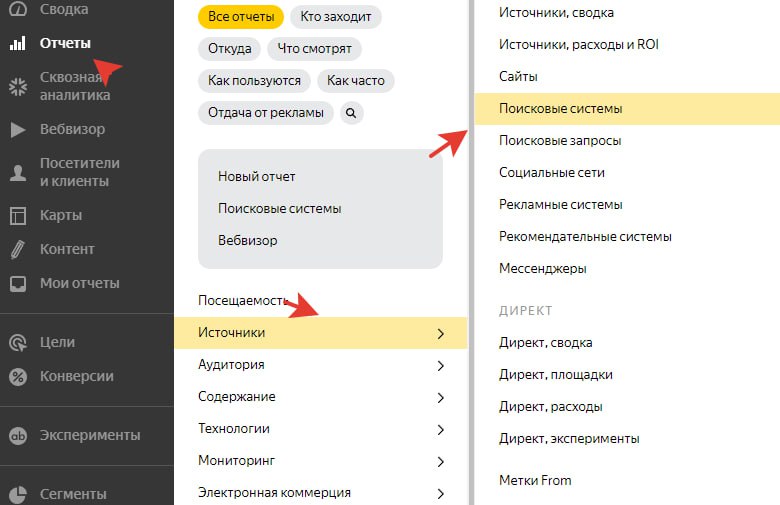Expand the Аудитория submenu chevron
Image resolution: width=780 pixels, height=505 pixels.
[x=440, y=366]
